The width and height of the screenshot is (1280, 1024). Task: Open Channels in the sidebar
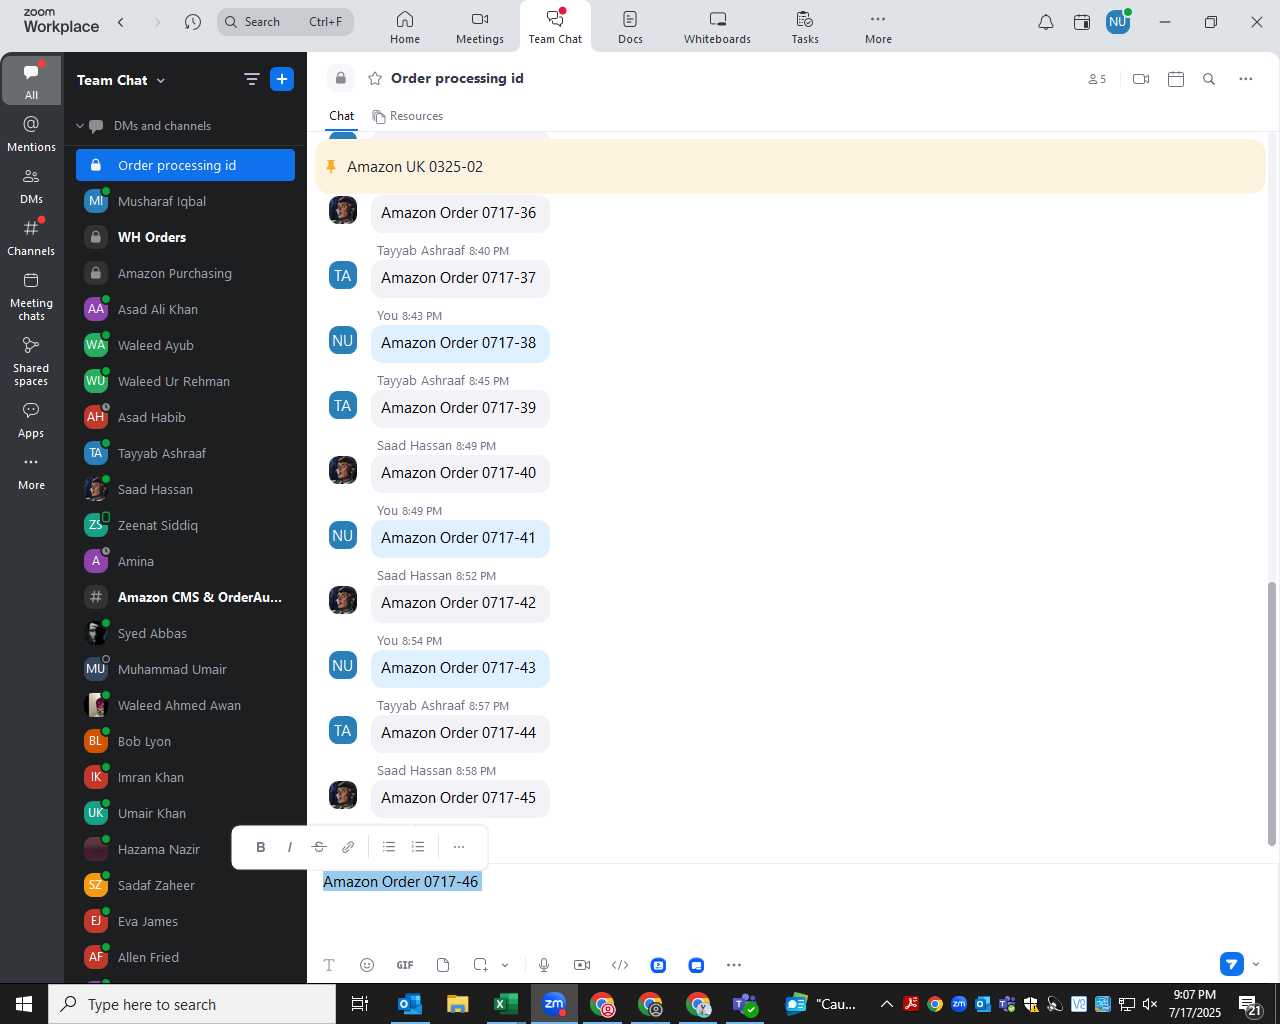coord(31,238)
